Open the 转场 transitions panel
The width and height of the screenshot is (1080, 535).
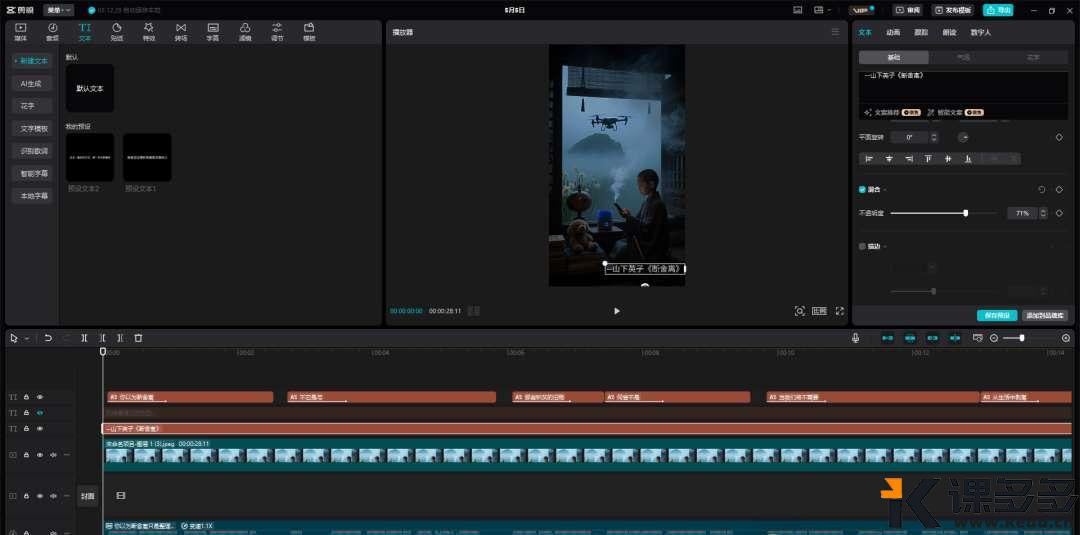[x=181, y=32]
